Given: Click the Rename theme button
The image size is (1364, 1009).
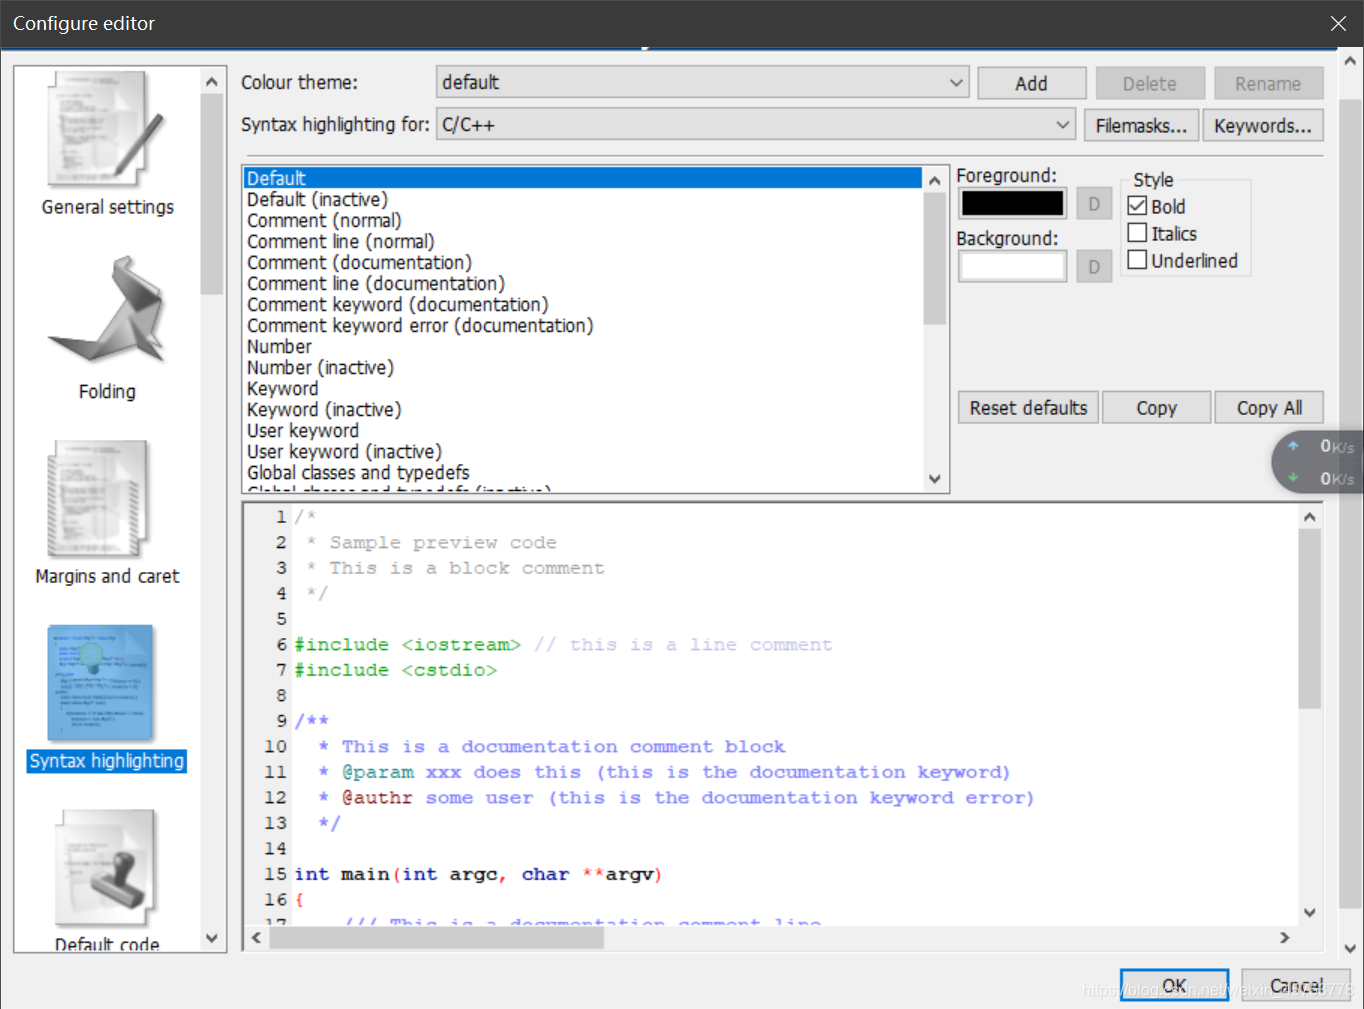Looking at the screenshot, I should point(1268,83).
